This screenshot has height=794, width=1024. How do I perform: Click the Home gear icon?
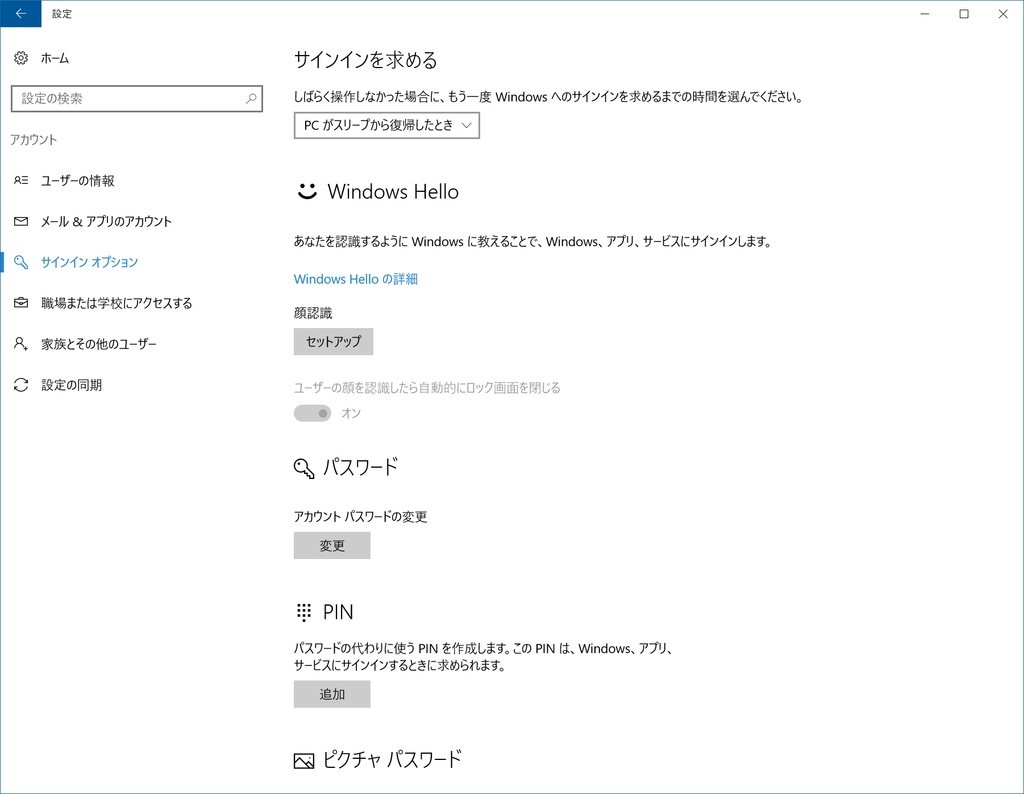tap(21, 58)
